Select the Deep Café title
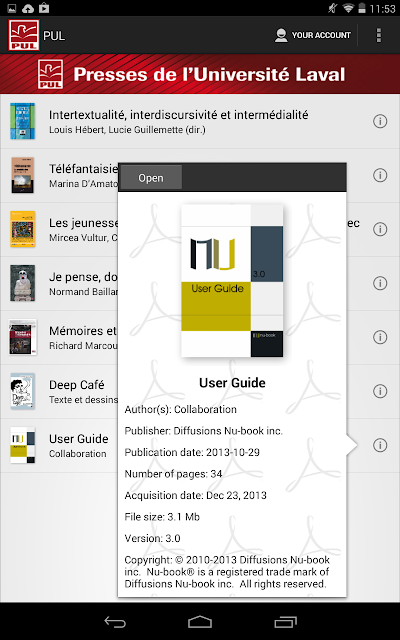 pyautogui.click(x=77, y=385)
